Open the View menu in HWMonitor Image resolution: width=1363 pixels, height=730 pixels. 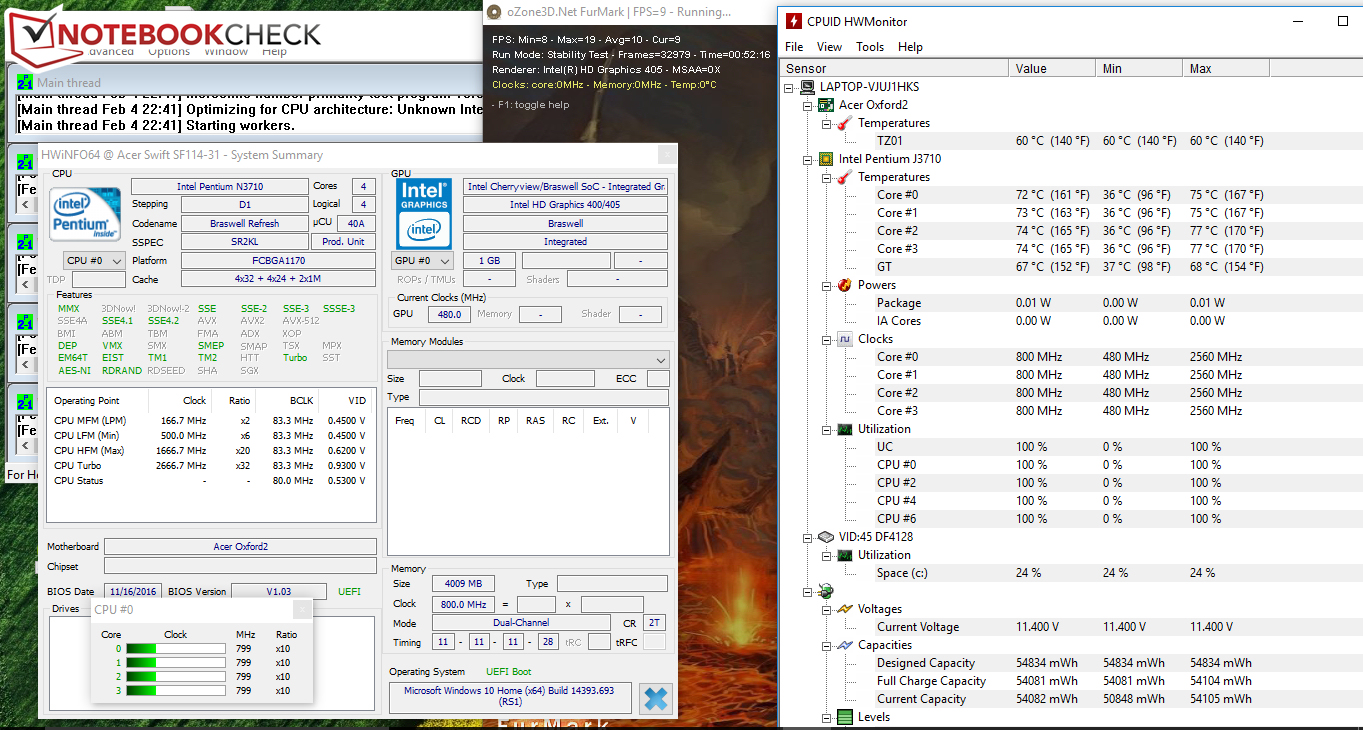tap(829, 47)
